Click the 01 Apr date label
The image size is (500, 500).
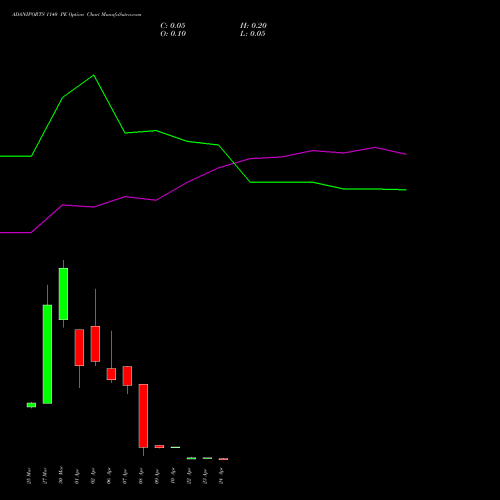[77, 476]
